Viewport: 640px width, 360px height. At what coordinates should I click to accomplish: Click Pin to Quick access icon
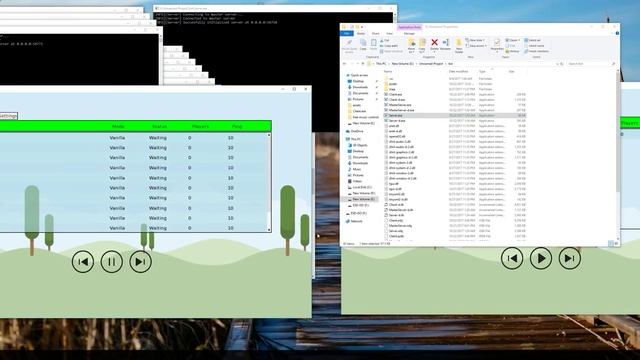click(x=349, y=46)
